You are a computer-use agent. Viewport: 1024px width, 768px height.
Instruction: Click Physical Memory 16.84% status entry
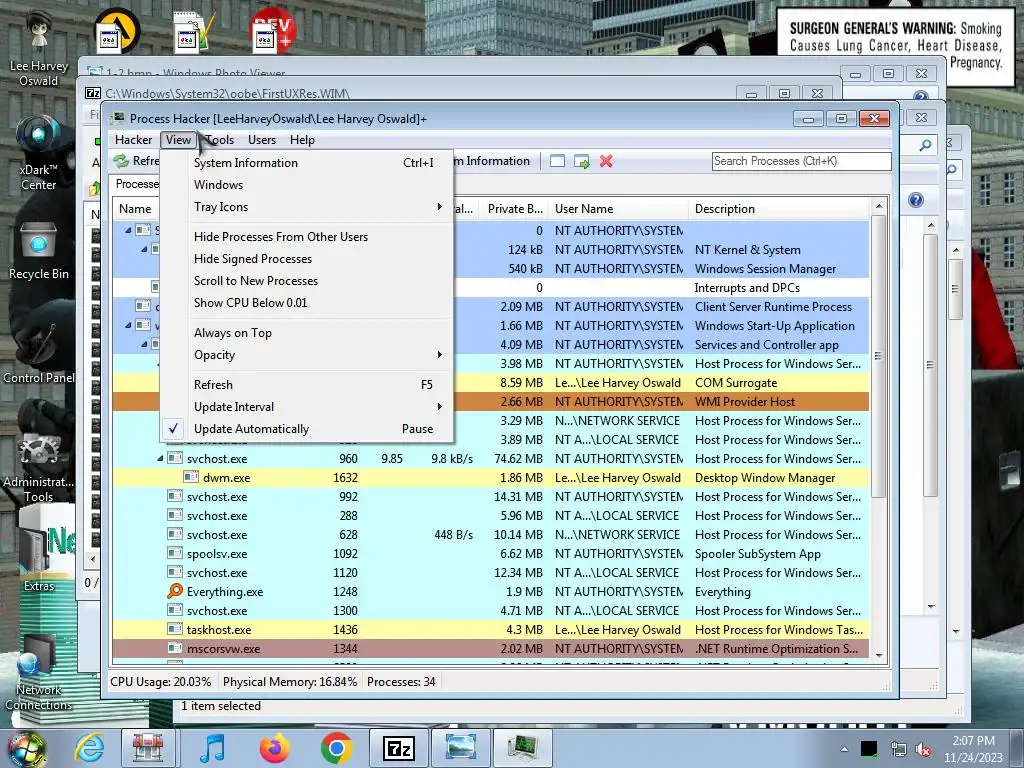click(290, 682)
